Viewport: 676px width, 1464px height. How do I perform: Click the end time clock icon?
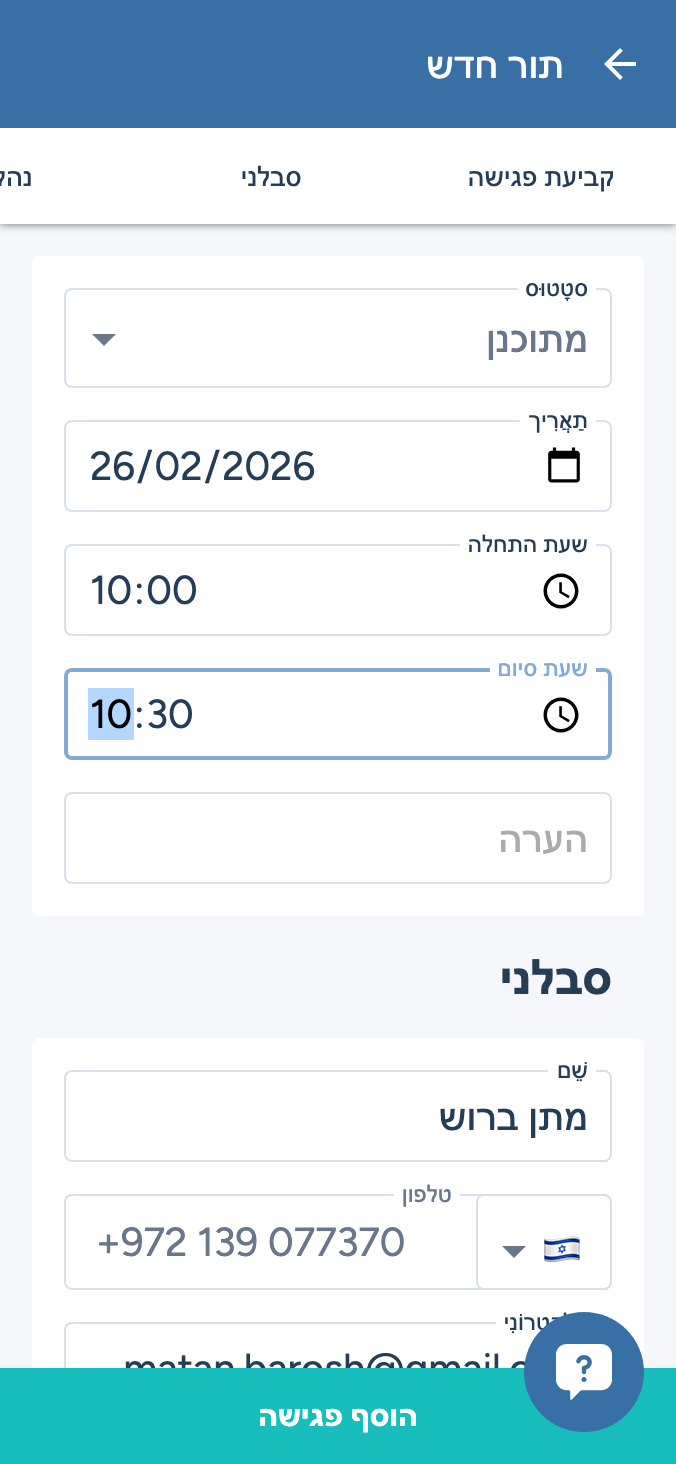point(561,715)
